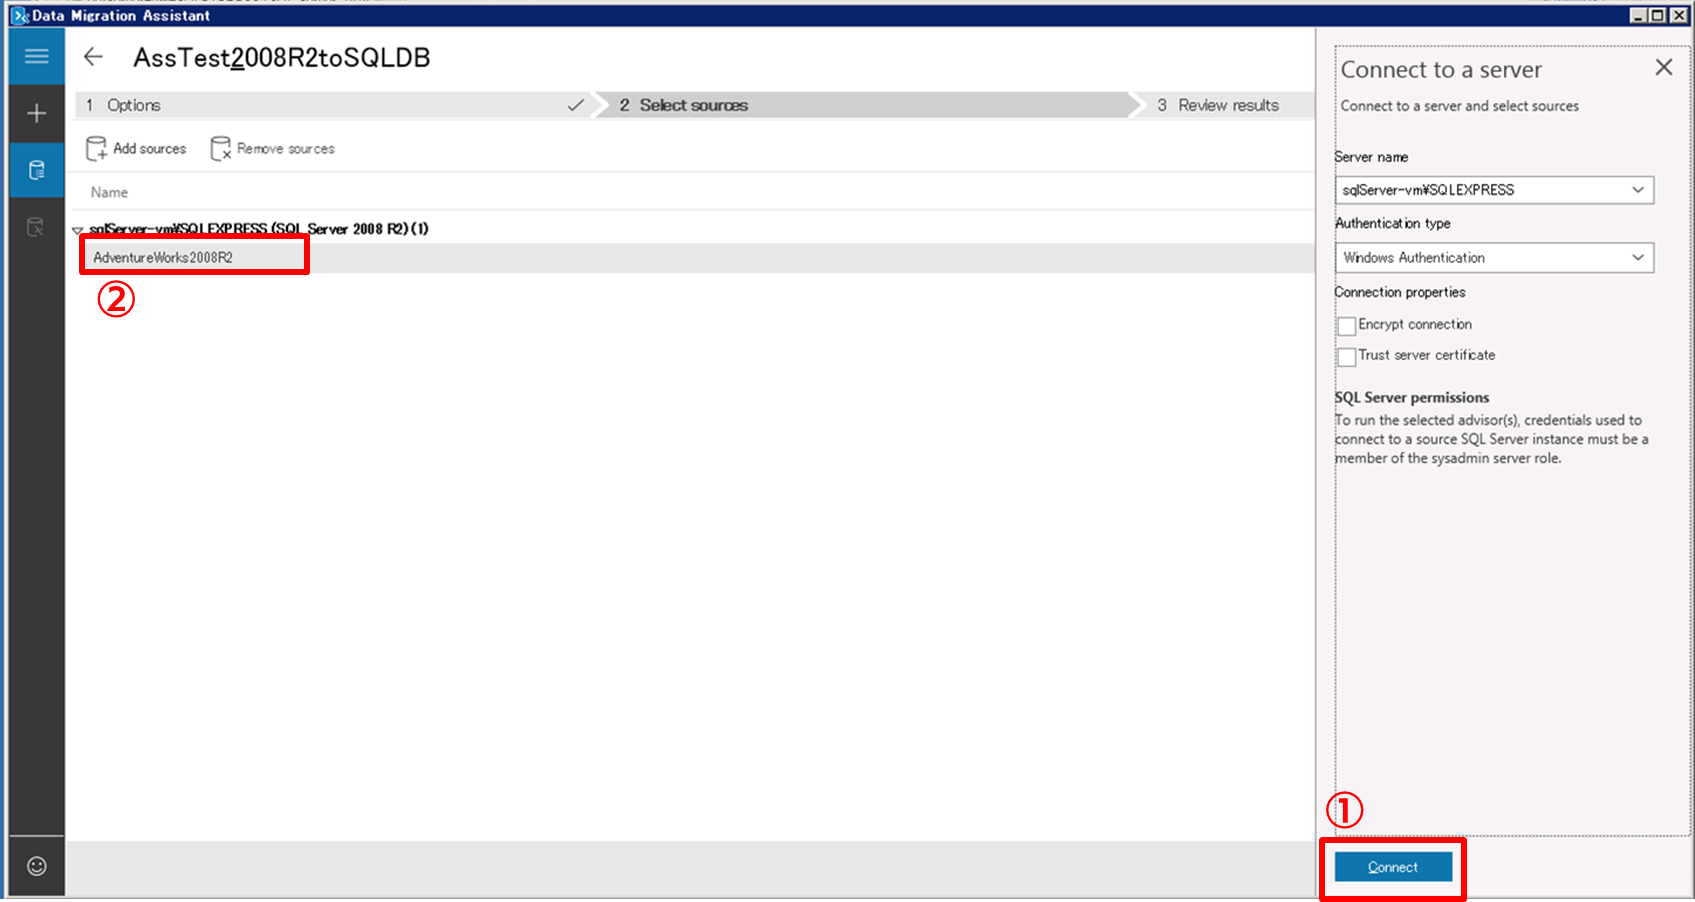Screen dimensions: 1695x902
Task: Click the plus icon for new project
Action: click(x=37, y=114)
